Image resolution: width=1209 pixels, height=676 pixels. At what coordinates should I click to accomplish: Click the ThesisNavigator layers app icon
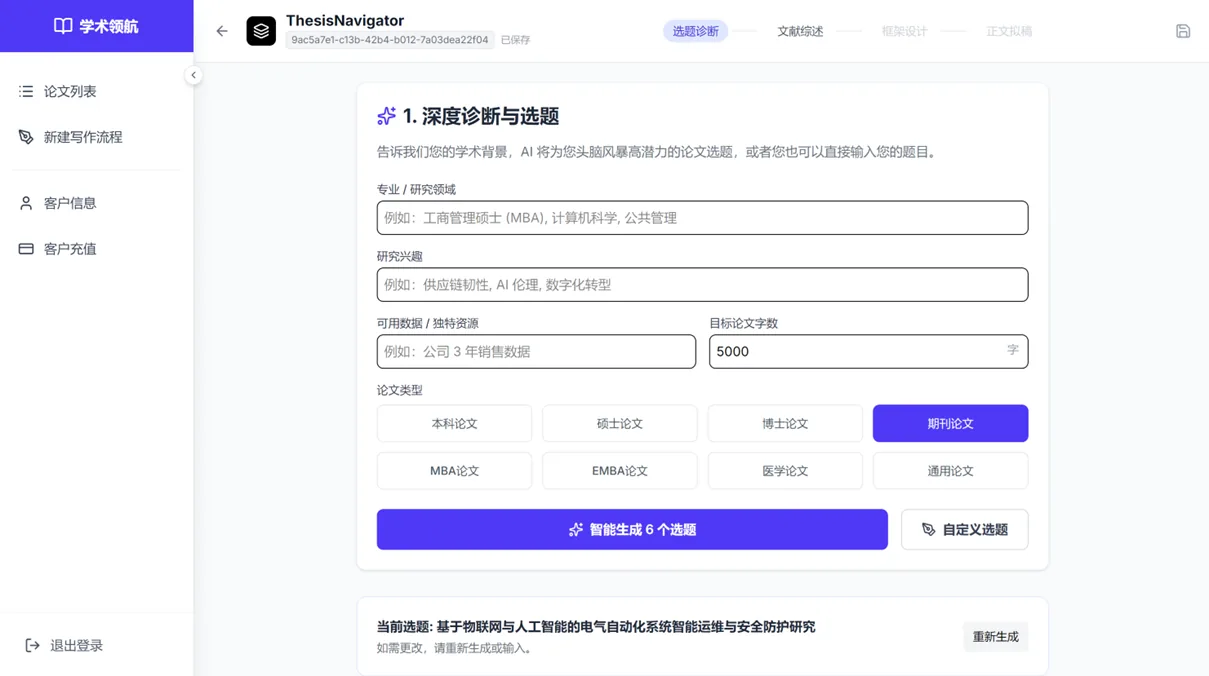tap(261, 31)
